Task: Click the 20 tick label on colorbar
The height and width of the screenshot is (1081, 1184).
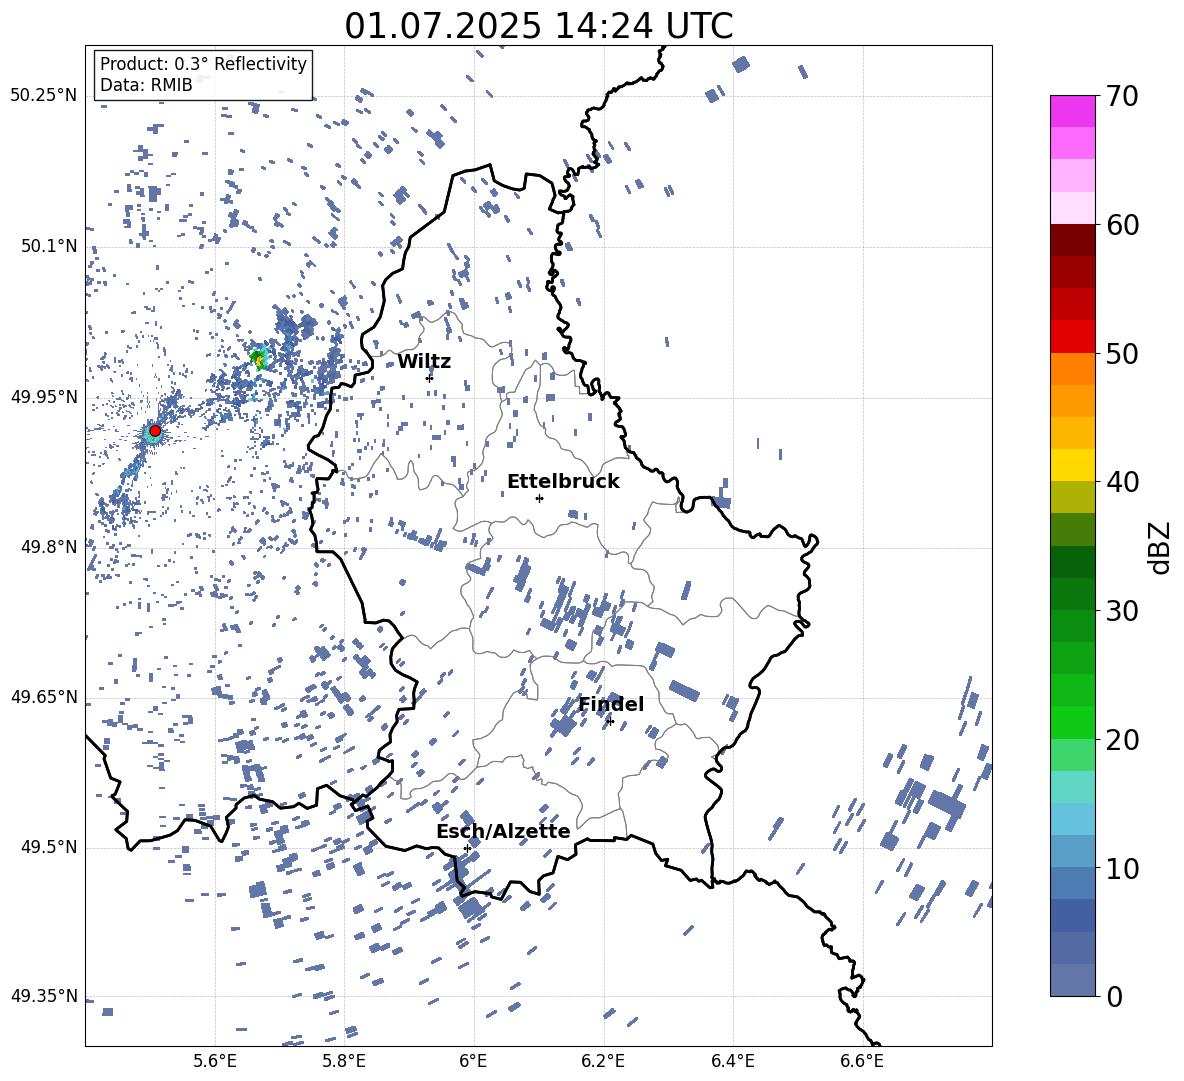Action: click(1122, 740)
